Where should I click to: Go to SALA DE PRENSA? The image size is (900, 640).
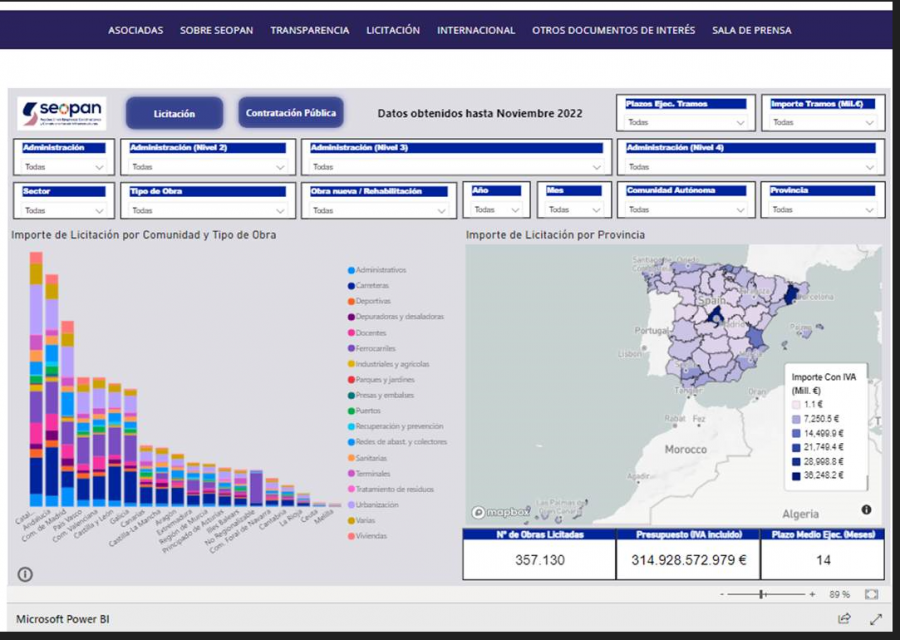tap(752, 30)
